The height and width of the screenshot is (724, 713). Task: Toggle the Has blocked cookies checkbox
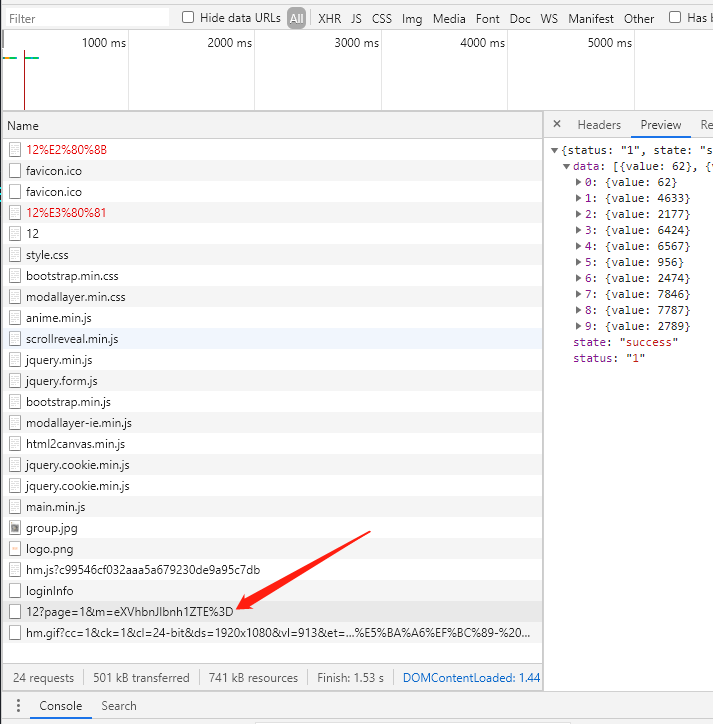(x=675, y=18)
